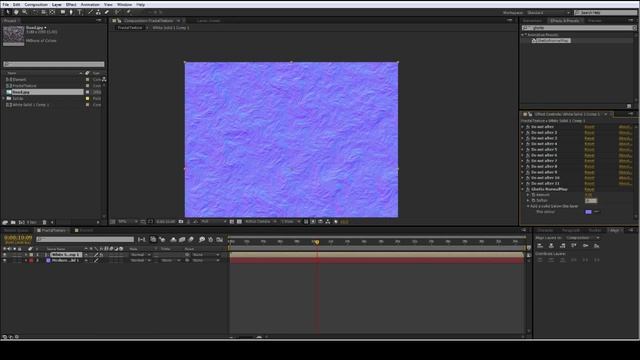Reset the Do not alter 10 effect

(589, 178)
